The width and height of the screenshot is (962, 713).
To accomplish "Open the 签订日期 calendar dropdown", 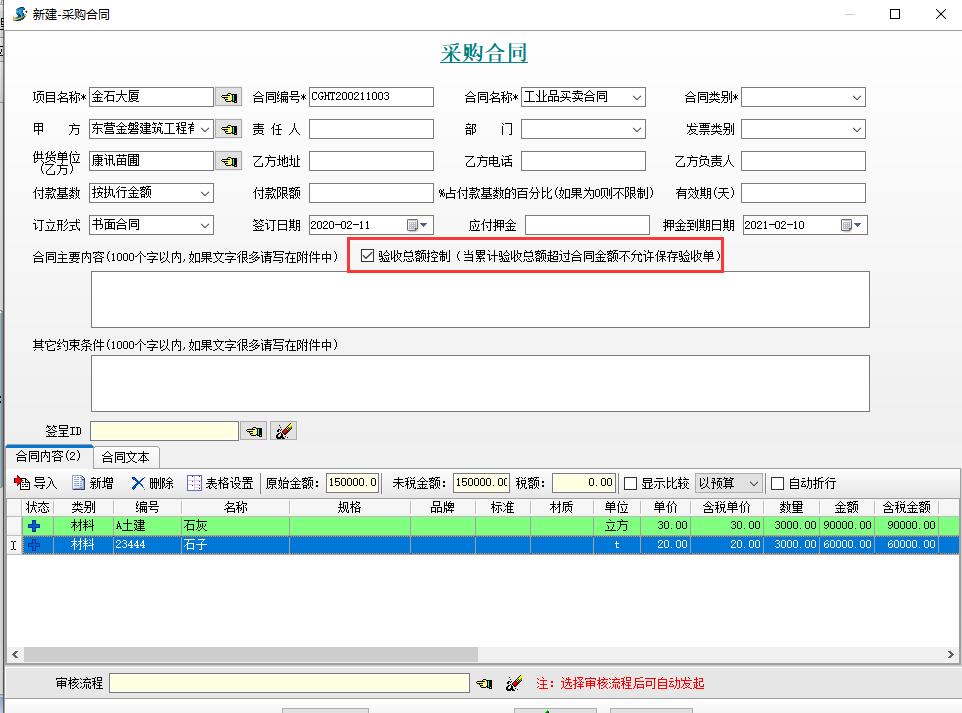I will click(x=424, y=225).
